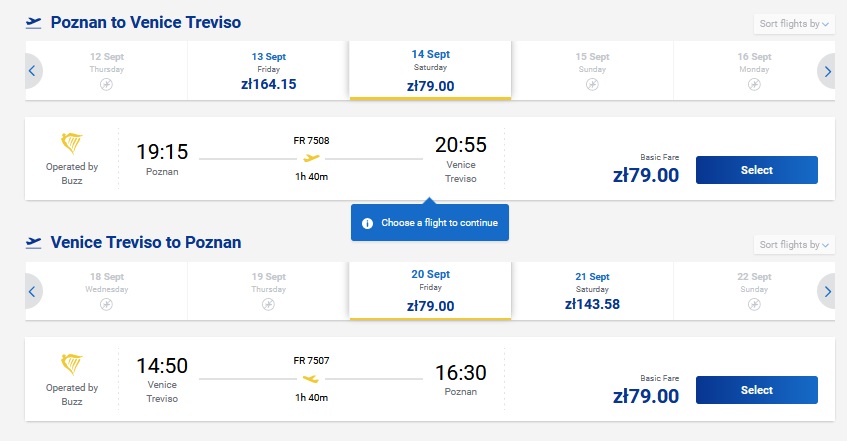Click the Buzz airline logo on flight FR 7507

[71, 364]
